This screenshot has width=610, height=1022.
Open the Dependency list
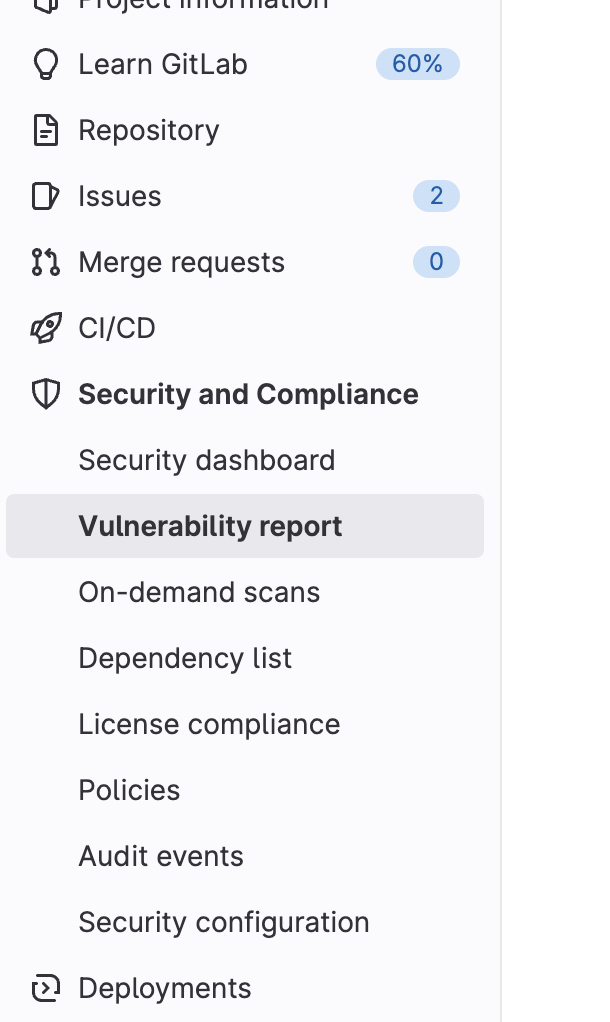coord(185,658)
